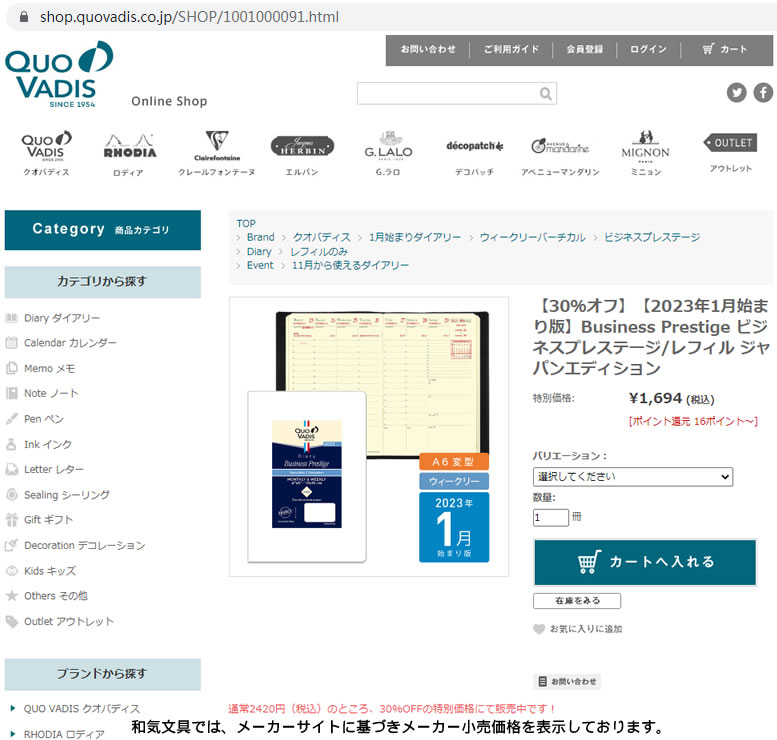Click the お問い合わせ button below favorites
The height and width of the screenshot is (740, 777).
coord(567,682)
